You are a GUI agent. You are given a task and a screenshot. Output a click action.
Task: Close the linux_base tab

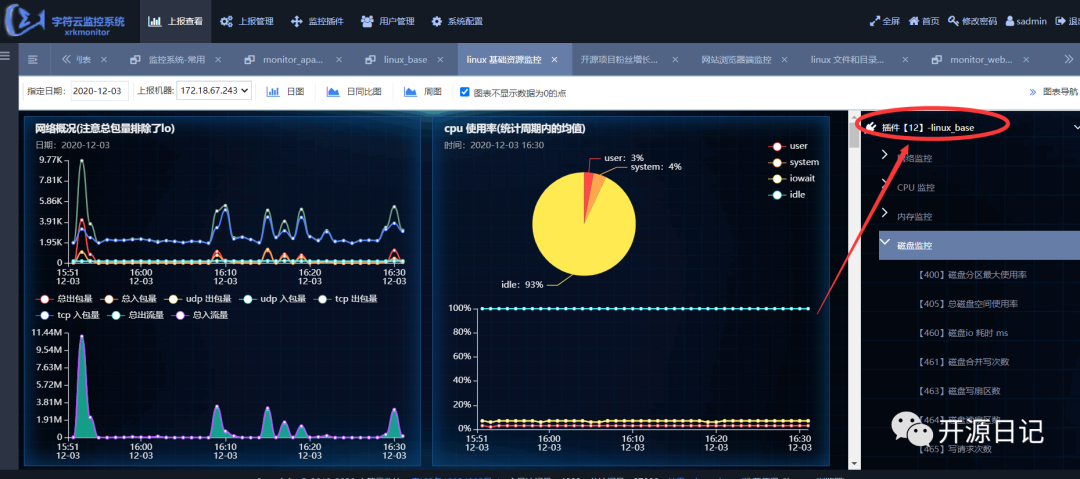click(x=441, y=60)
